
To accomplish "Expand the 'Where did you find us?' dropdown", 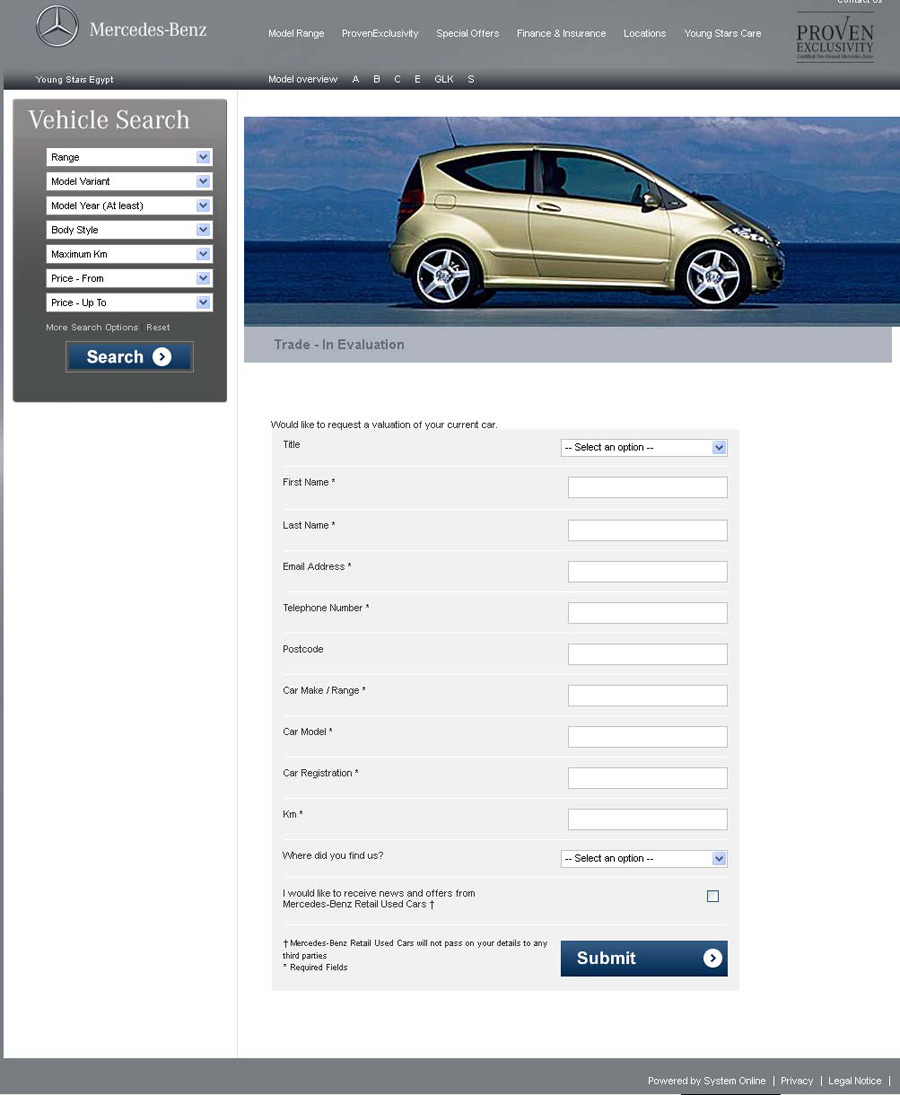I will point(644,858).
